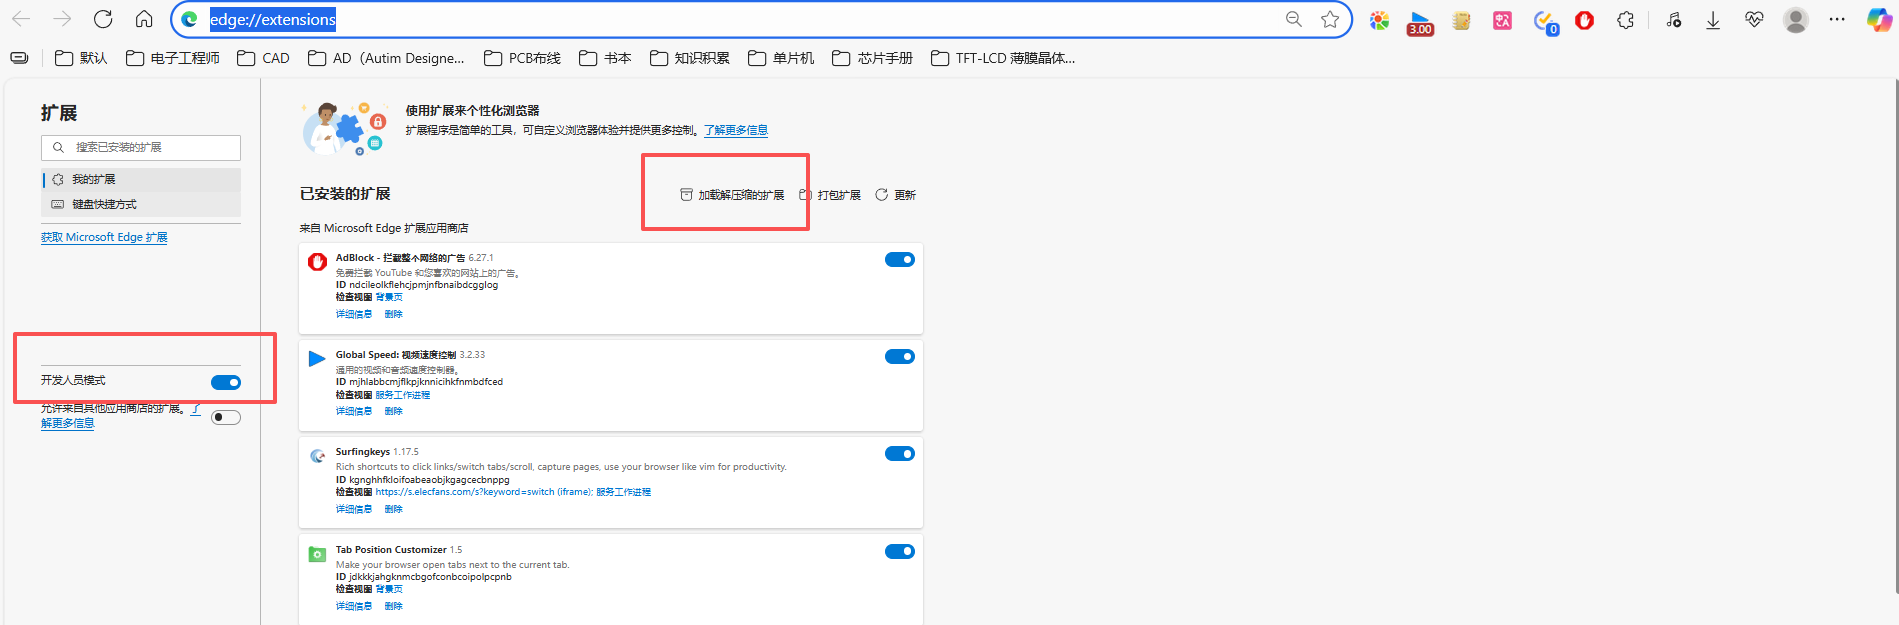Open the pink translate extension icon
Screen dimensions: 1899x625
pos(1503,20)
